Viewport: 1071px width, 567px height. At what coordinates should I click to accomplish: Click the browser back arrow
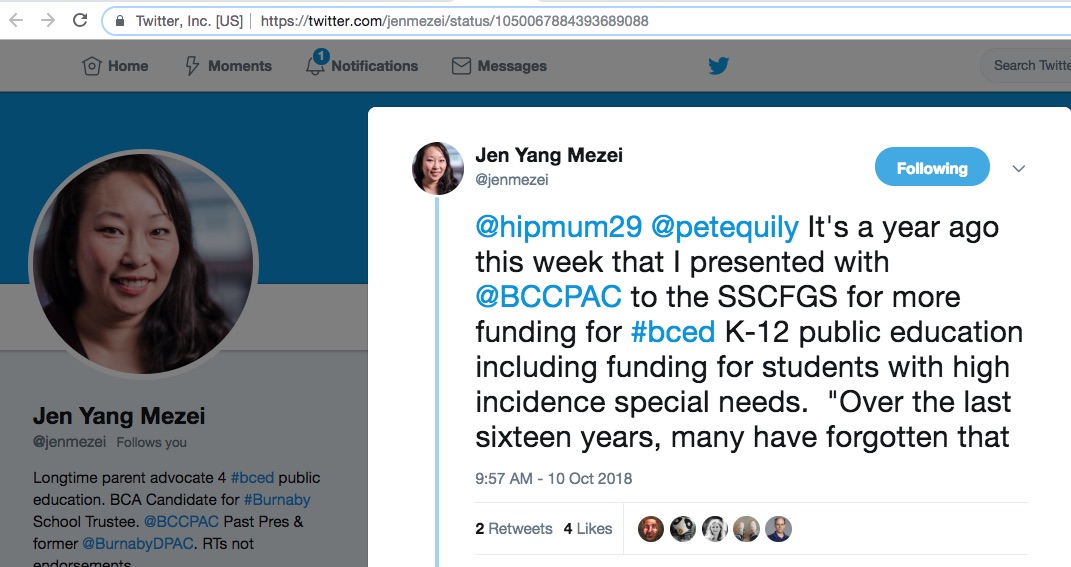coord(15,20)
